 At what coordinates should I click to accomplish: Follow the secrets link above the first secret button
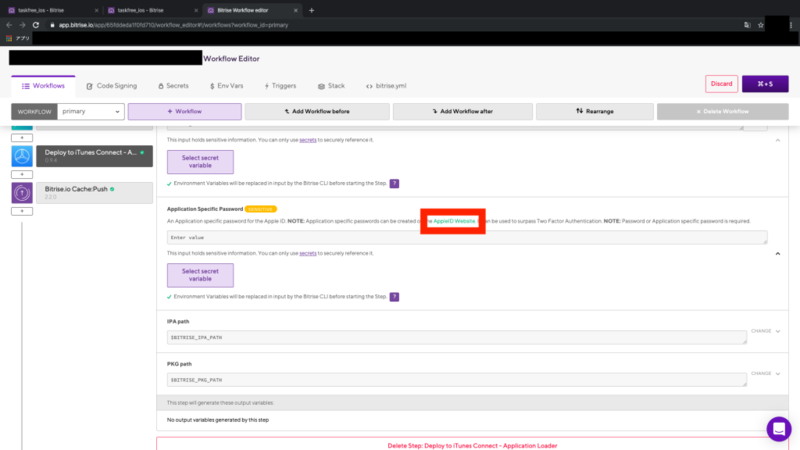308,140
